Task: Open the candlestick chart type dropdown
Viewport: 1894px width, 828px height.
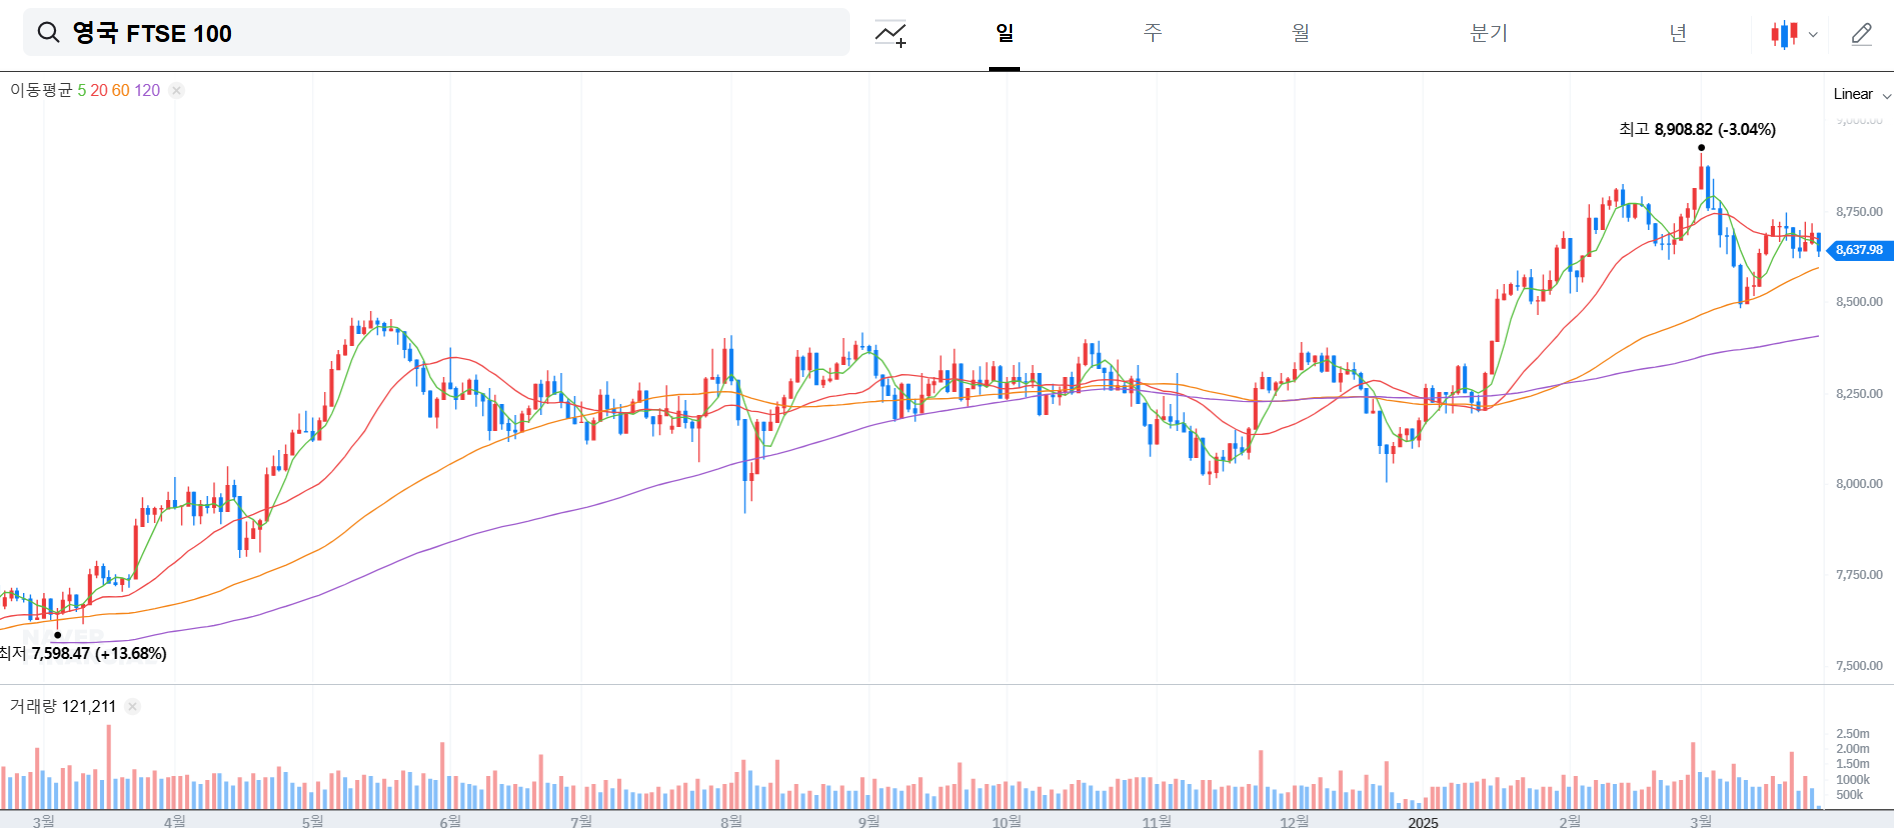Action: [x=1794, y=34]
